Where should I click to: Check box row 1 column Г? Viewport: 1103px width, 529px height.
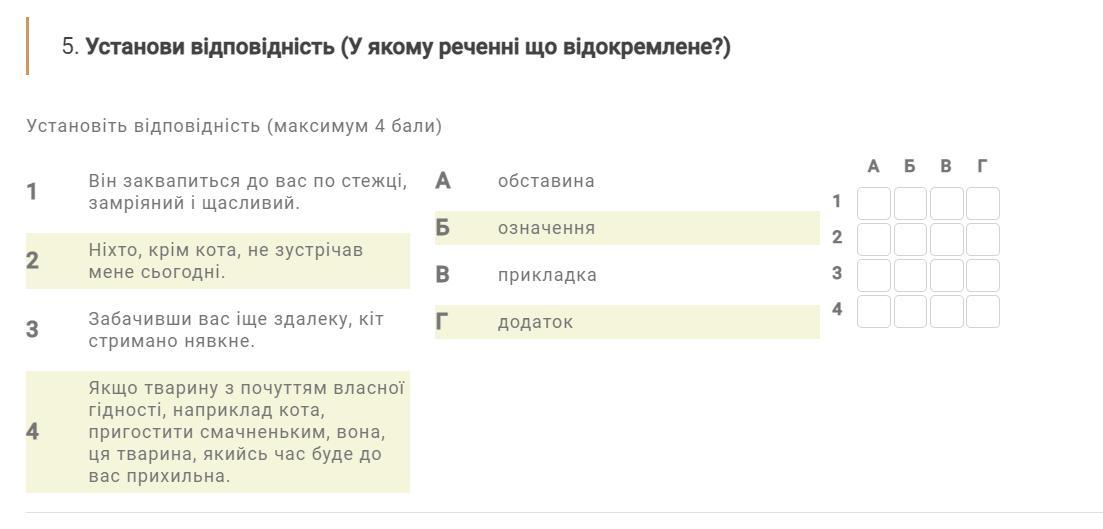(x=983, y=203)
